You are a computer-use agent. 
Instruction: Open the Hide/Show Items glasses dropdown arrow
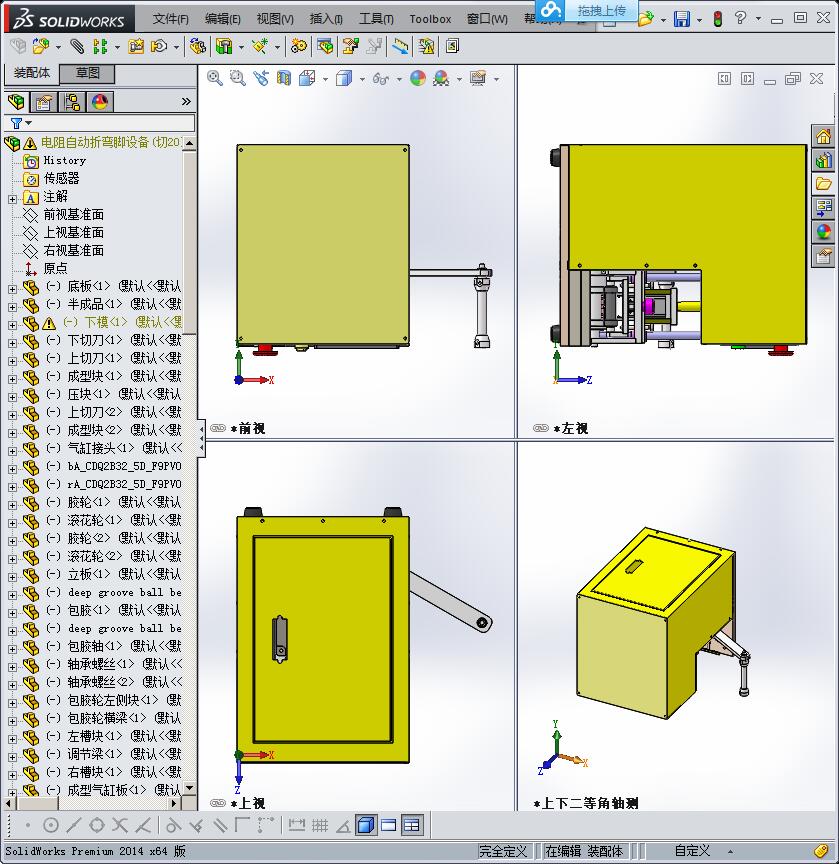tap(399, 79)
